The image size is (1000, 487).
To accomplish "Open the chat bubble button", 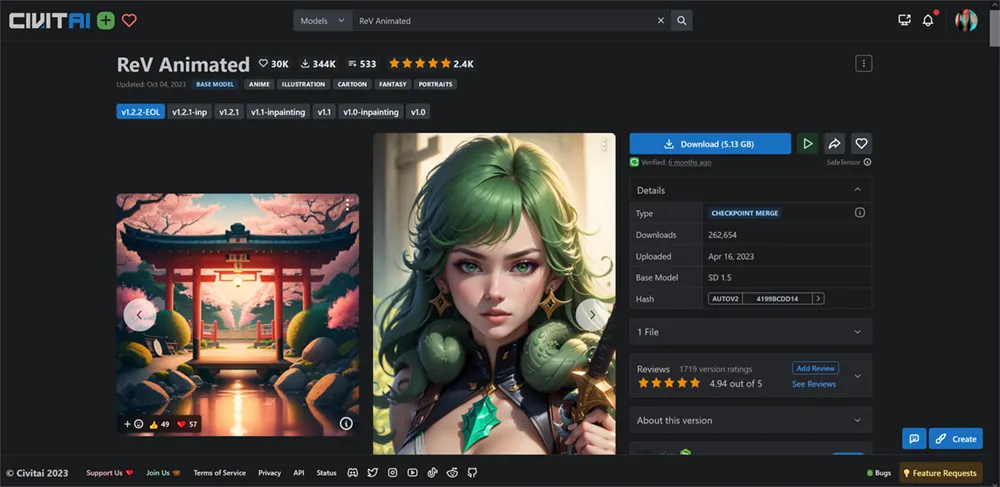I will (914, 439).
